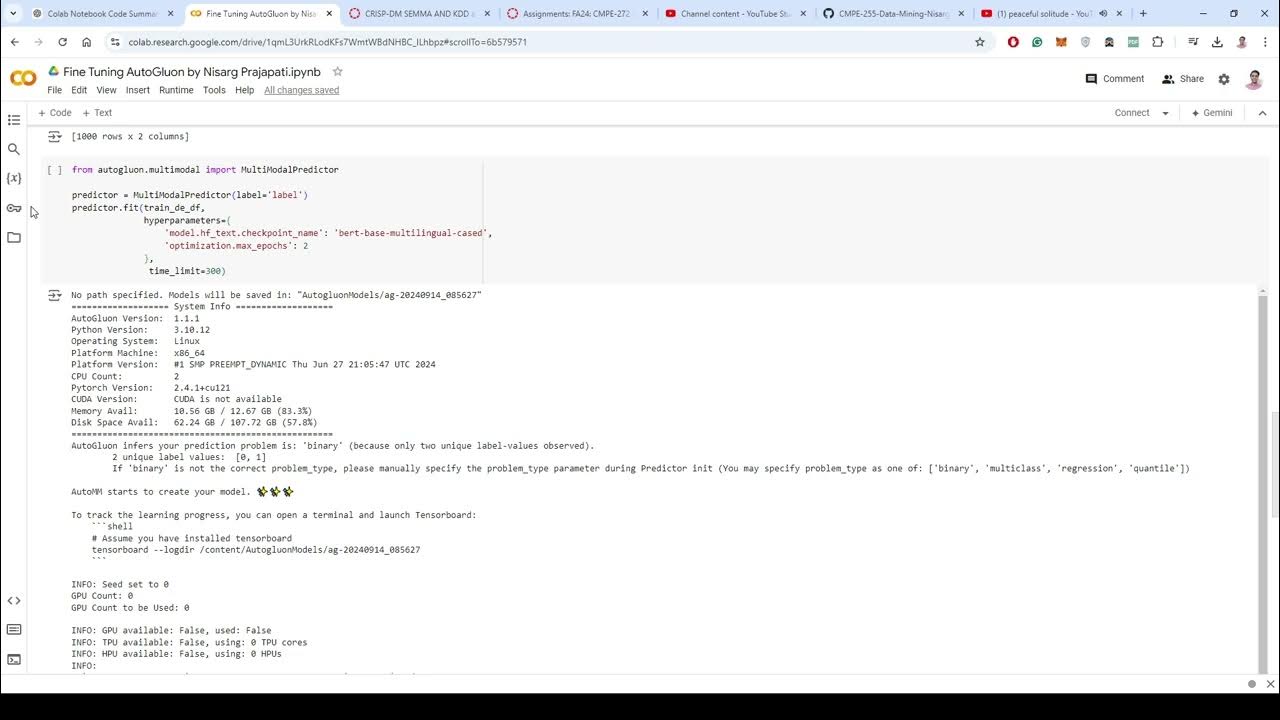
Task: Click the All changes saved link
Action: [x=301, y=90]
